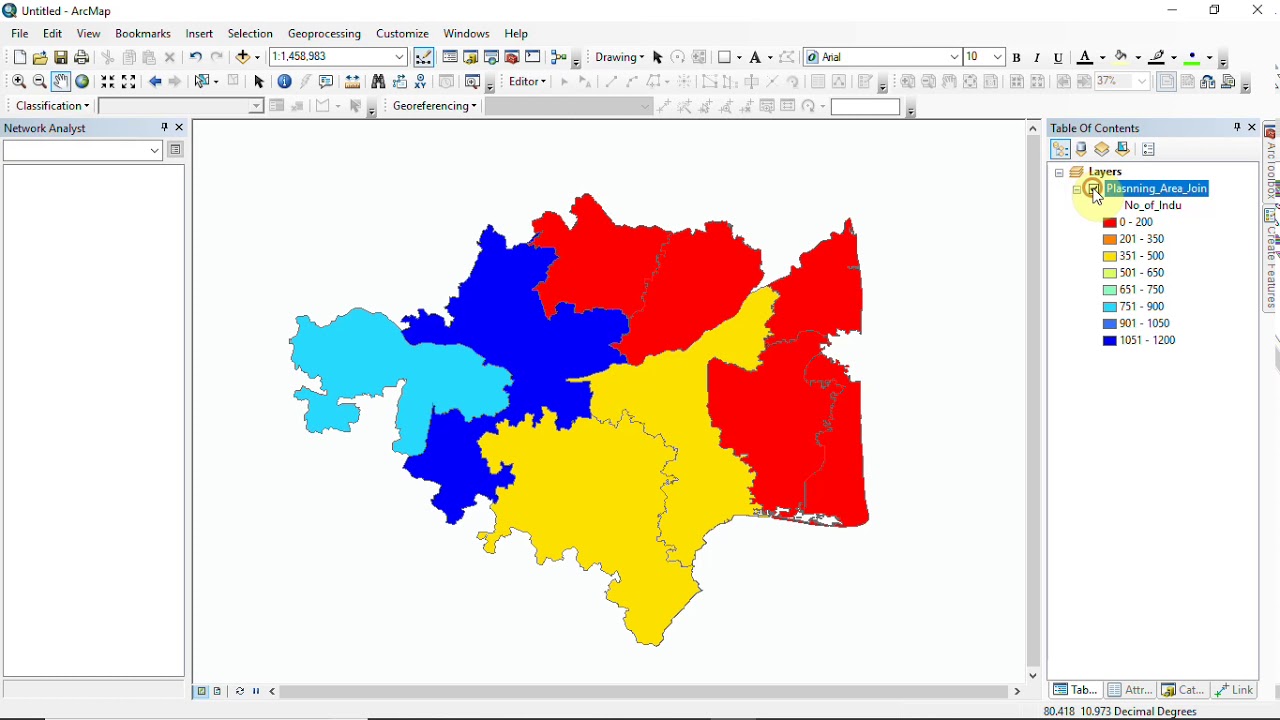The height and width of the screenshot is (720, 1280).
Task: Click the Add Data button icon
Action: (x=243, y=57)
